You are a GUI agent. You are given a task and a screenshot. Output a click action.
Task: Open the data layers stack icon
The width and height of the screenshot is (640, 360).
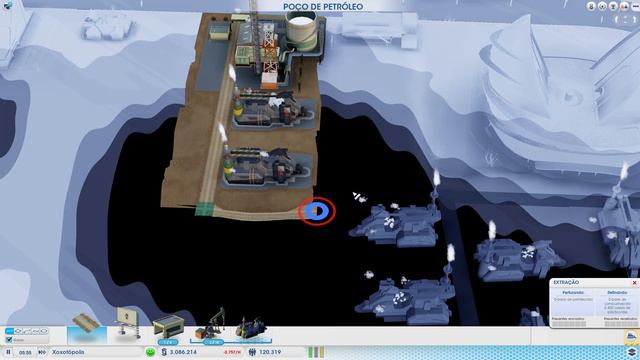[x=632, y=352]
